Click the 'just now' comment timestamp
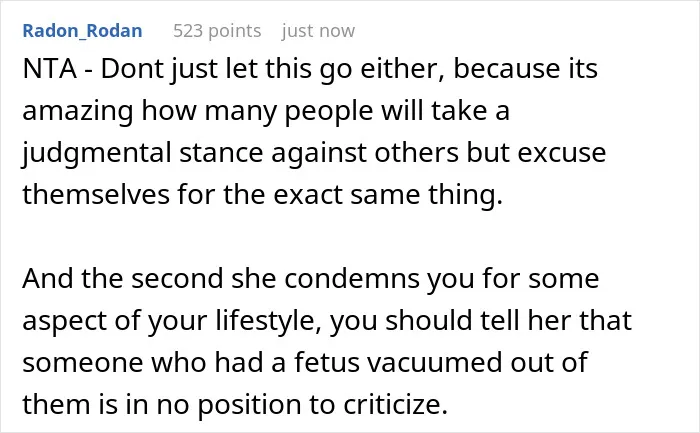 pyautogui.click(x=318, y=31)
